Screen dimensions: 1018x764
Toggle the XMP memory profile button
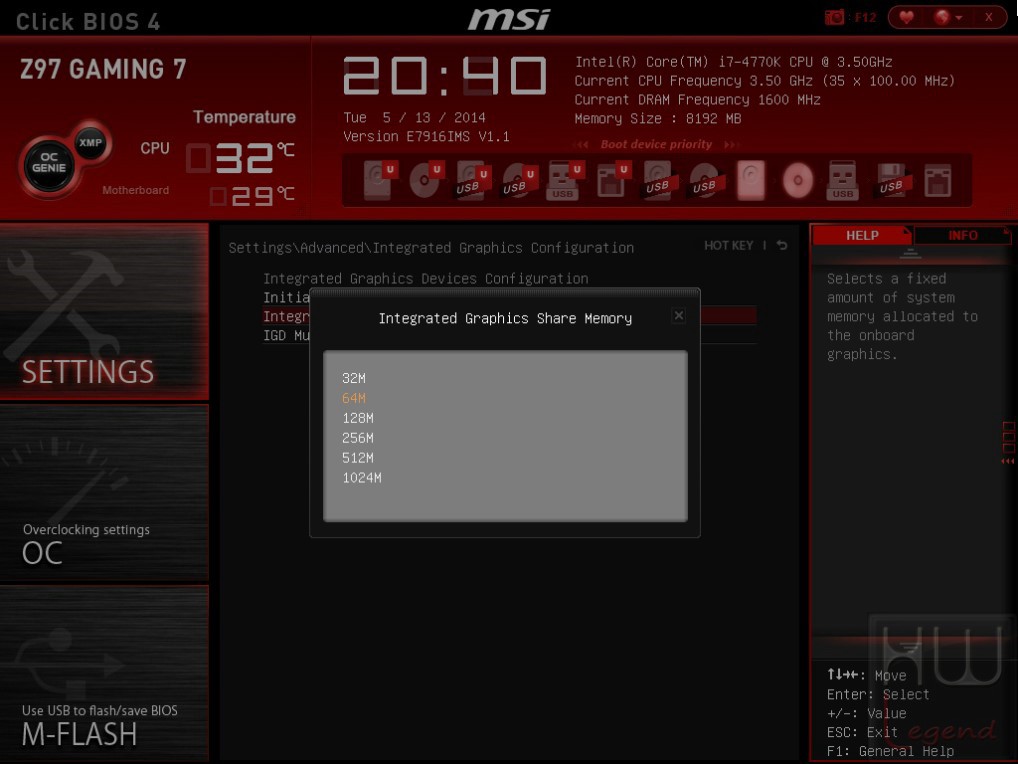[90, 142]
